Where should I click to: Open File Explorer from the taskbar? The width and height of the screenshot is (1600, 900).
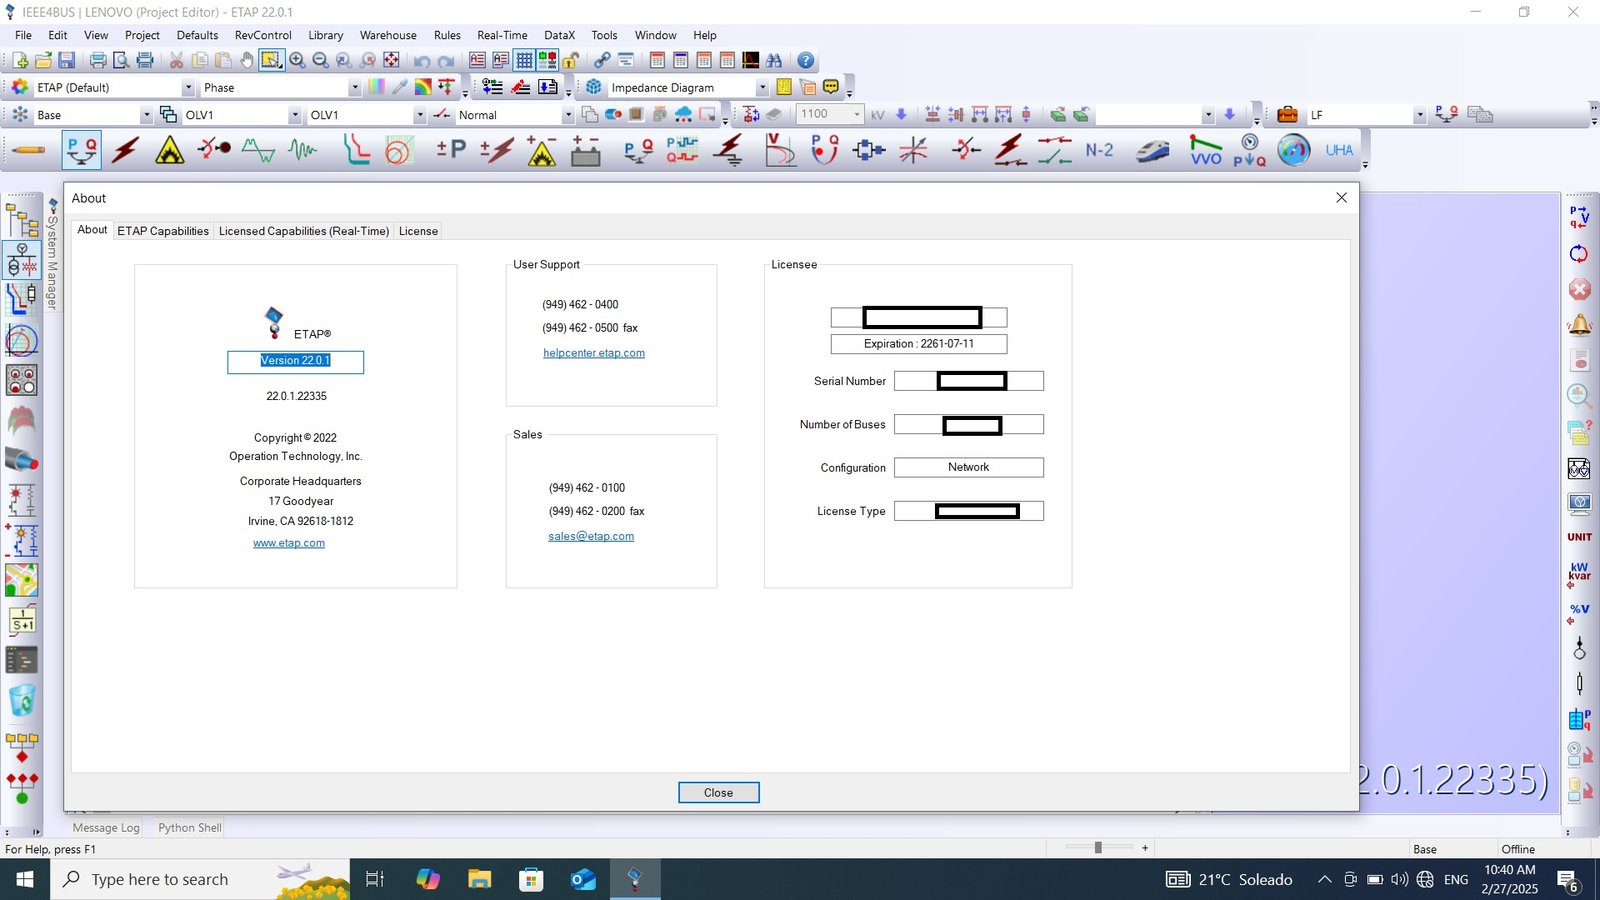[479, 880]
